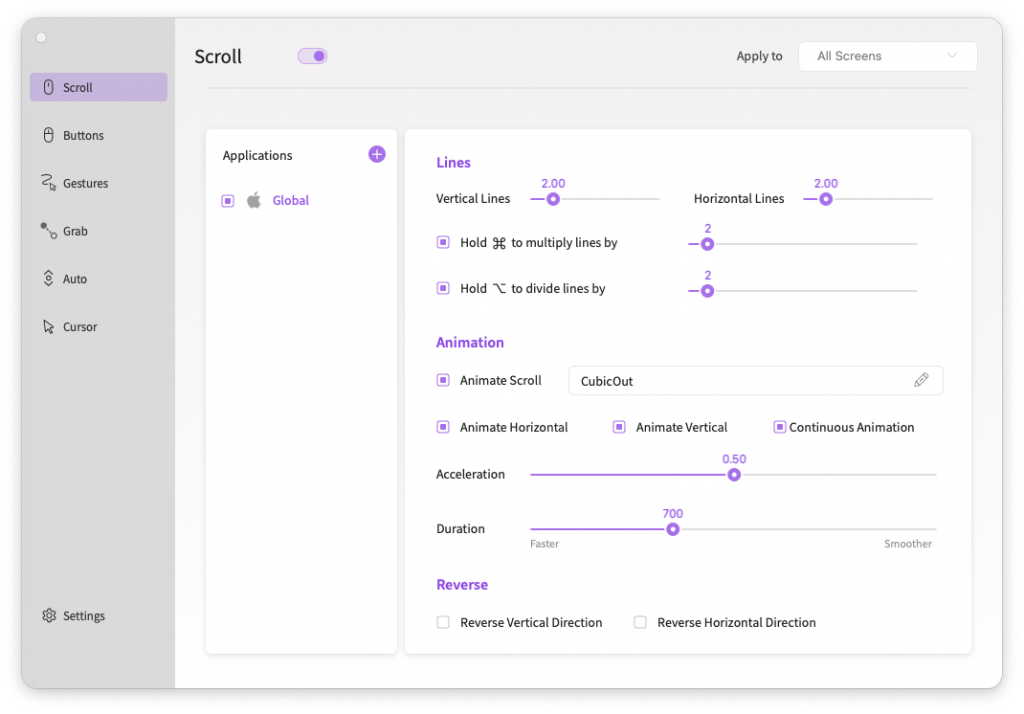Toggle the main Scroll switch off
Image resolution: width=1024 pixels, height=714 pixels.
(x=312, y=56)
